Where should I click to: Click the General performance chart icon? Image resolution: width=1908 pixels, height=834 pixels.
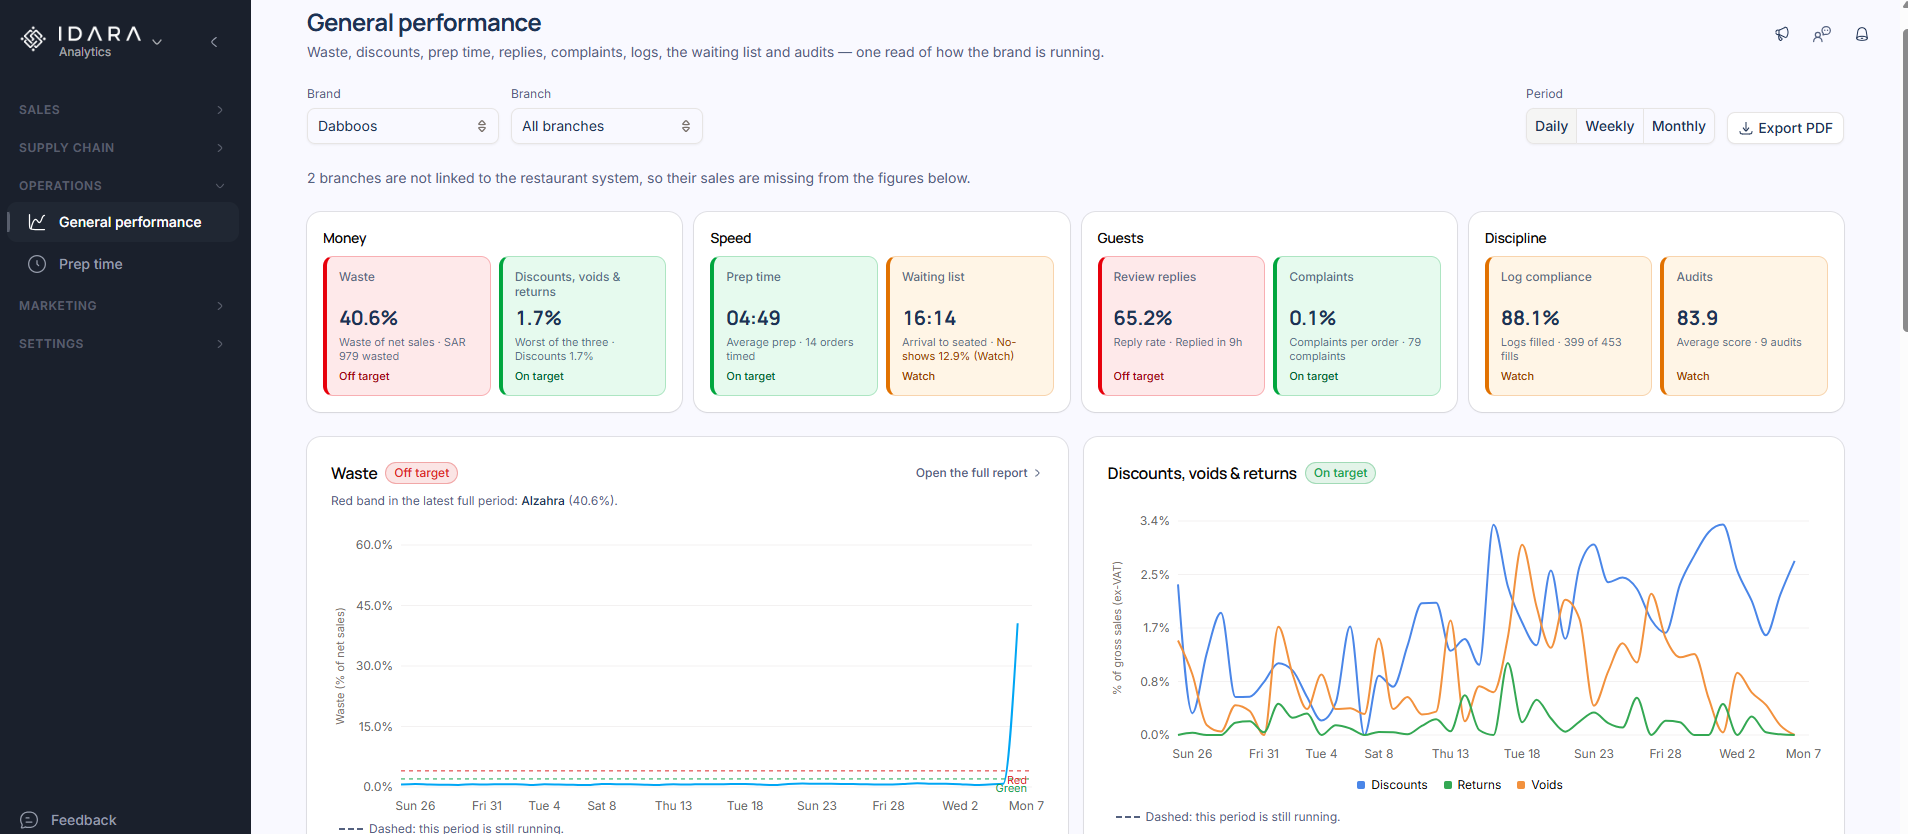[x=37, y=222]
